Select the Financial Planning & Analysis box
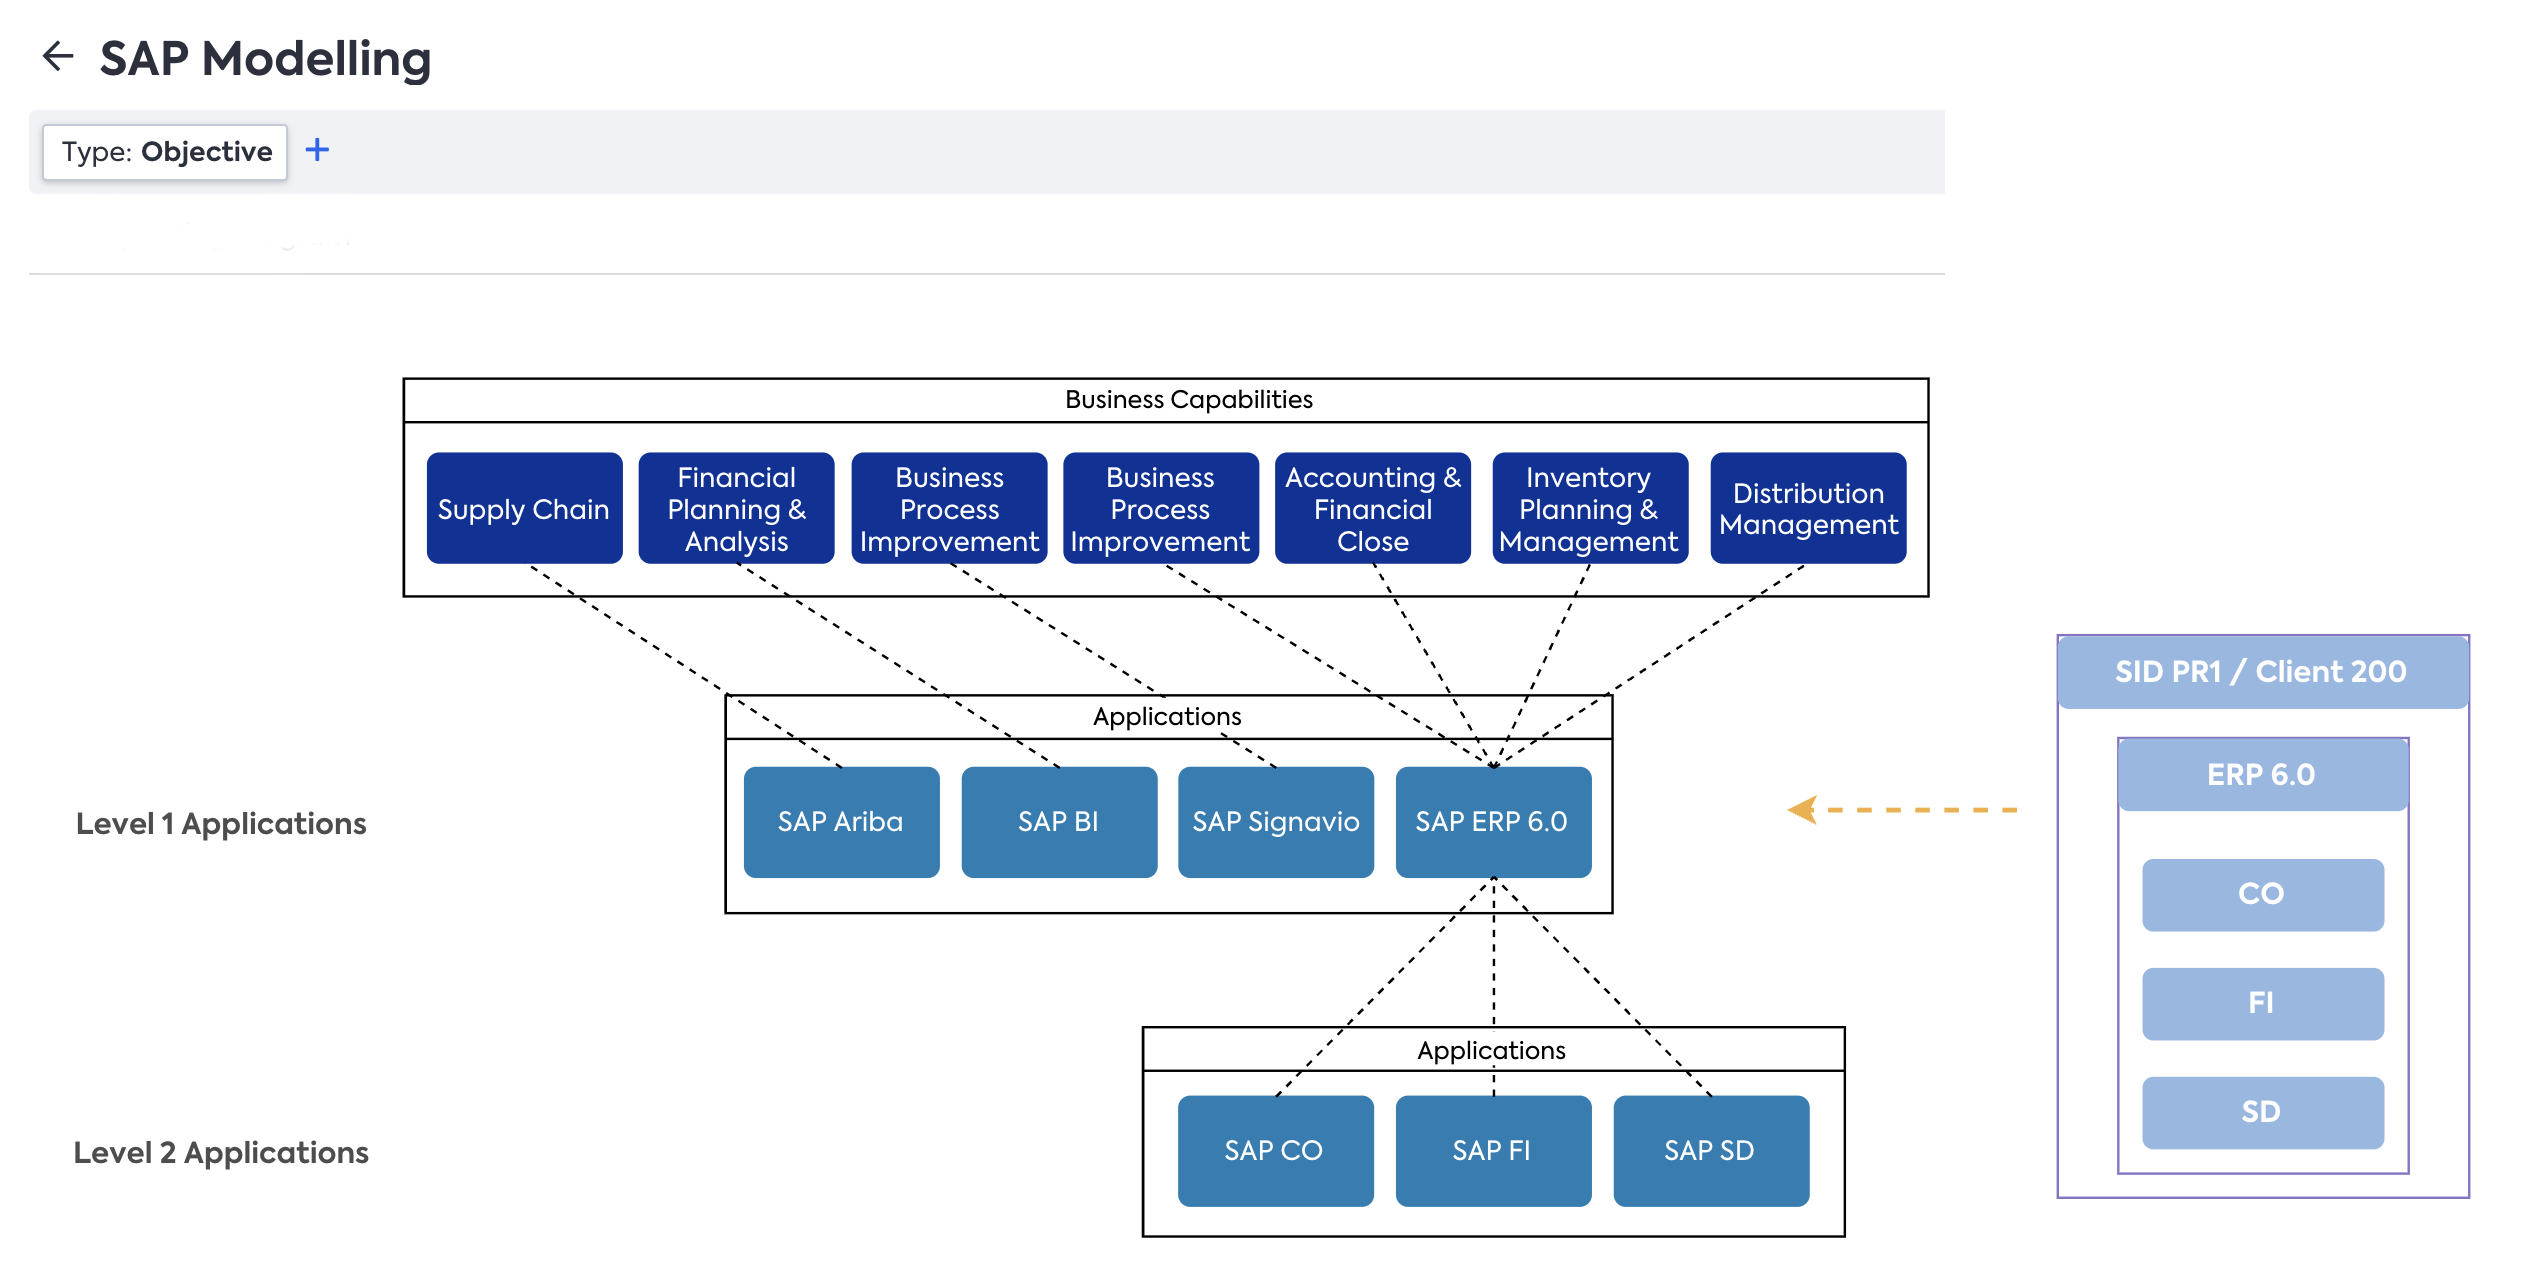This screenshot has width=2525, height=1273. click(736, 508)
